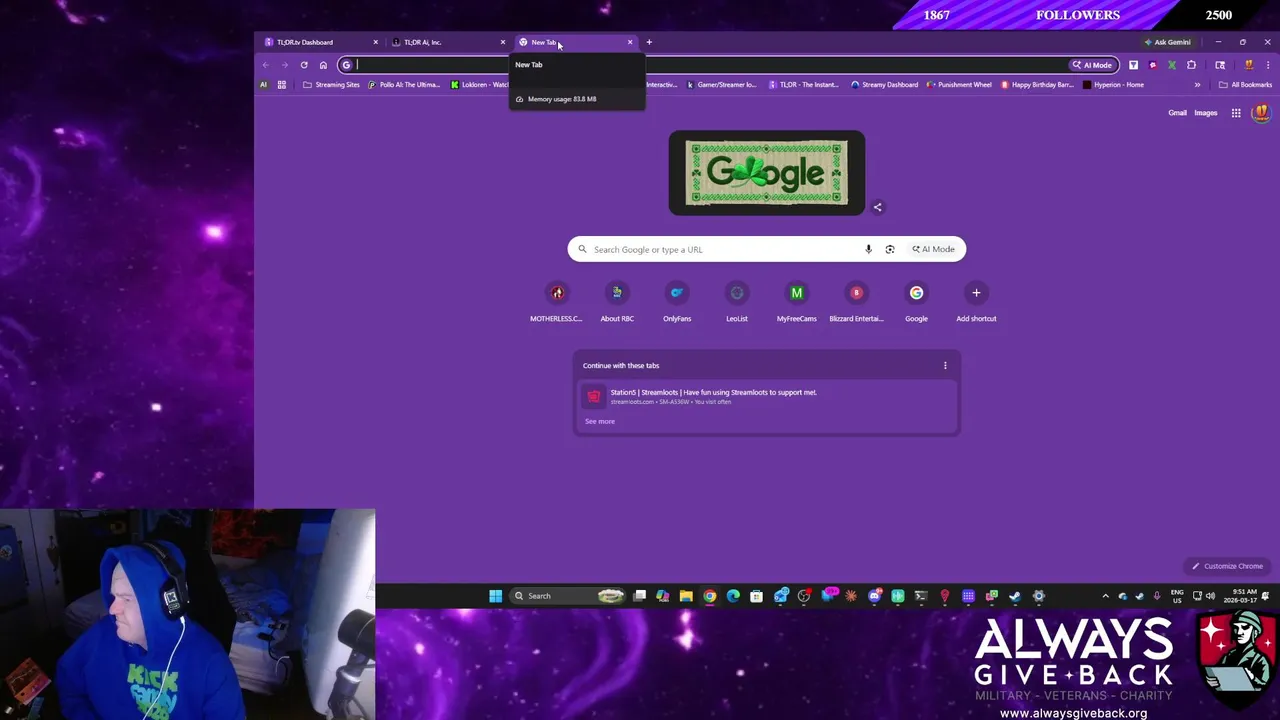Open Discord from the taskbar

coord(874,596)
